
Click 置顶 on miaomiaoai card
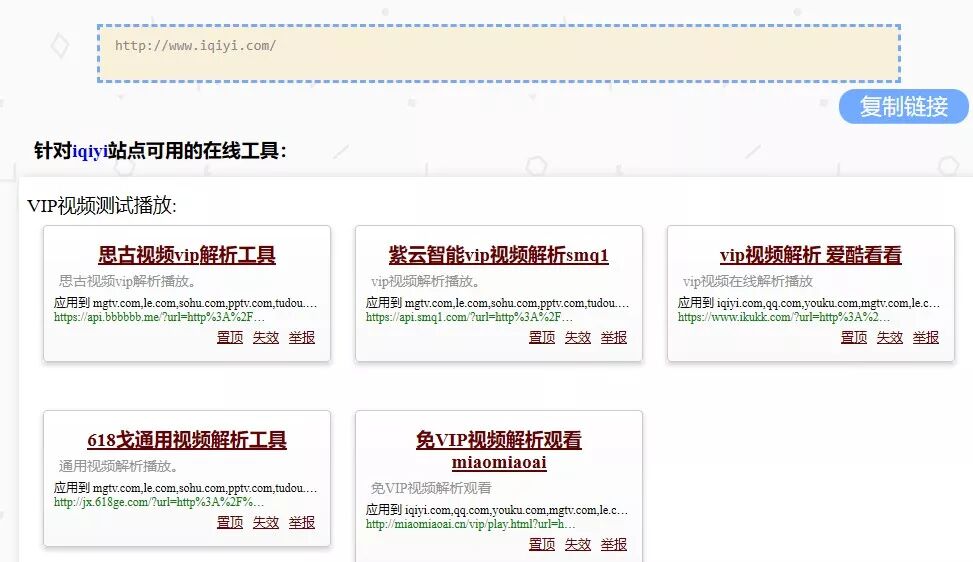tap(542, 544)
